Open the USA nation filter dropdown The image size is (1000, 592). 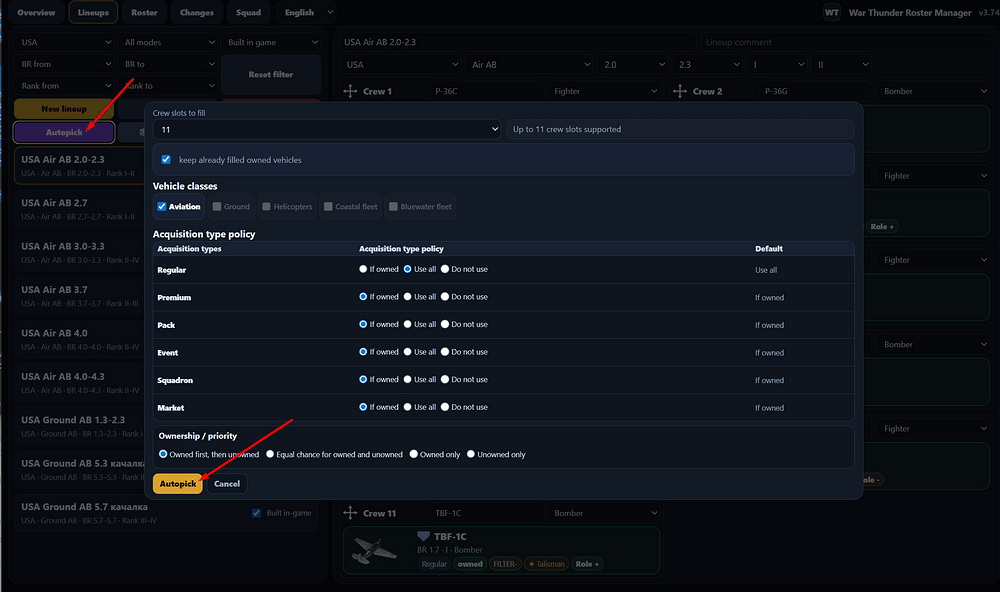[x=64, y=42]
